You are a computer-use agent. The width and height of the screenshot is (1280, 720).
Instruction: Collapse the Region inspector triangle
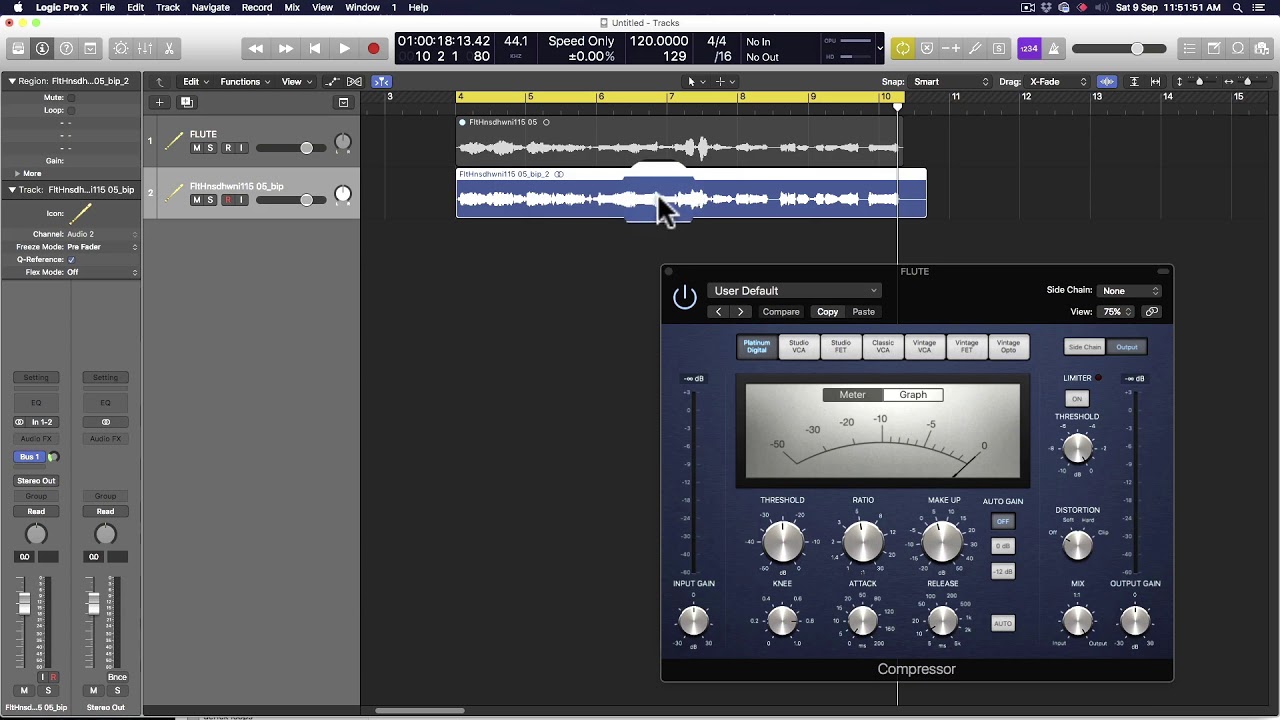pos(12,81)
